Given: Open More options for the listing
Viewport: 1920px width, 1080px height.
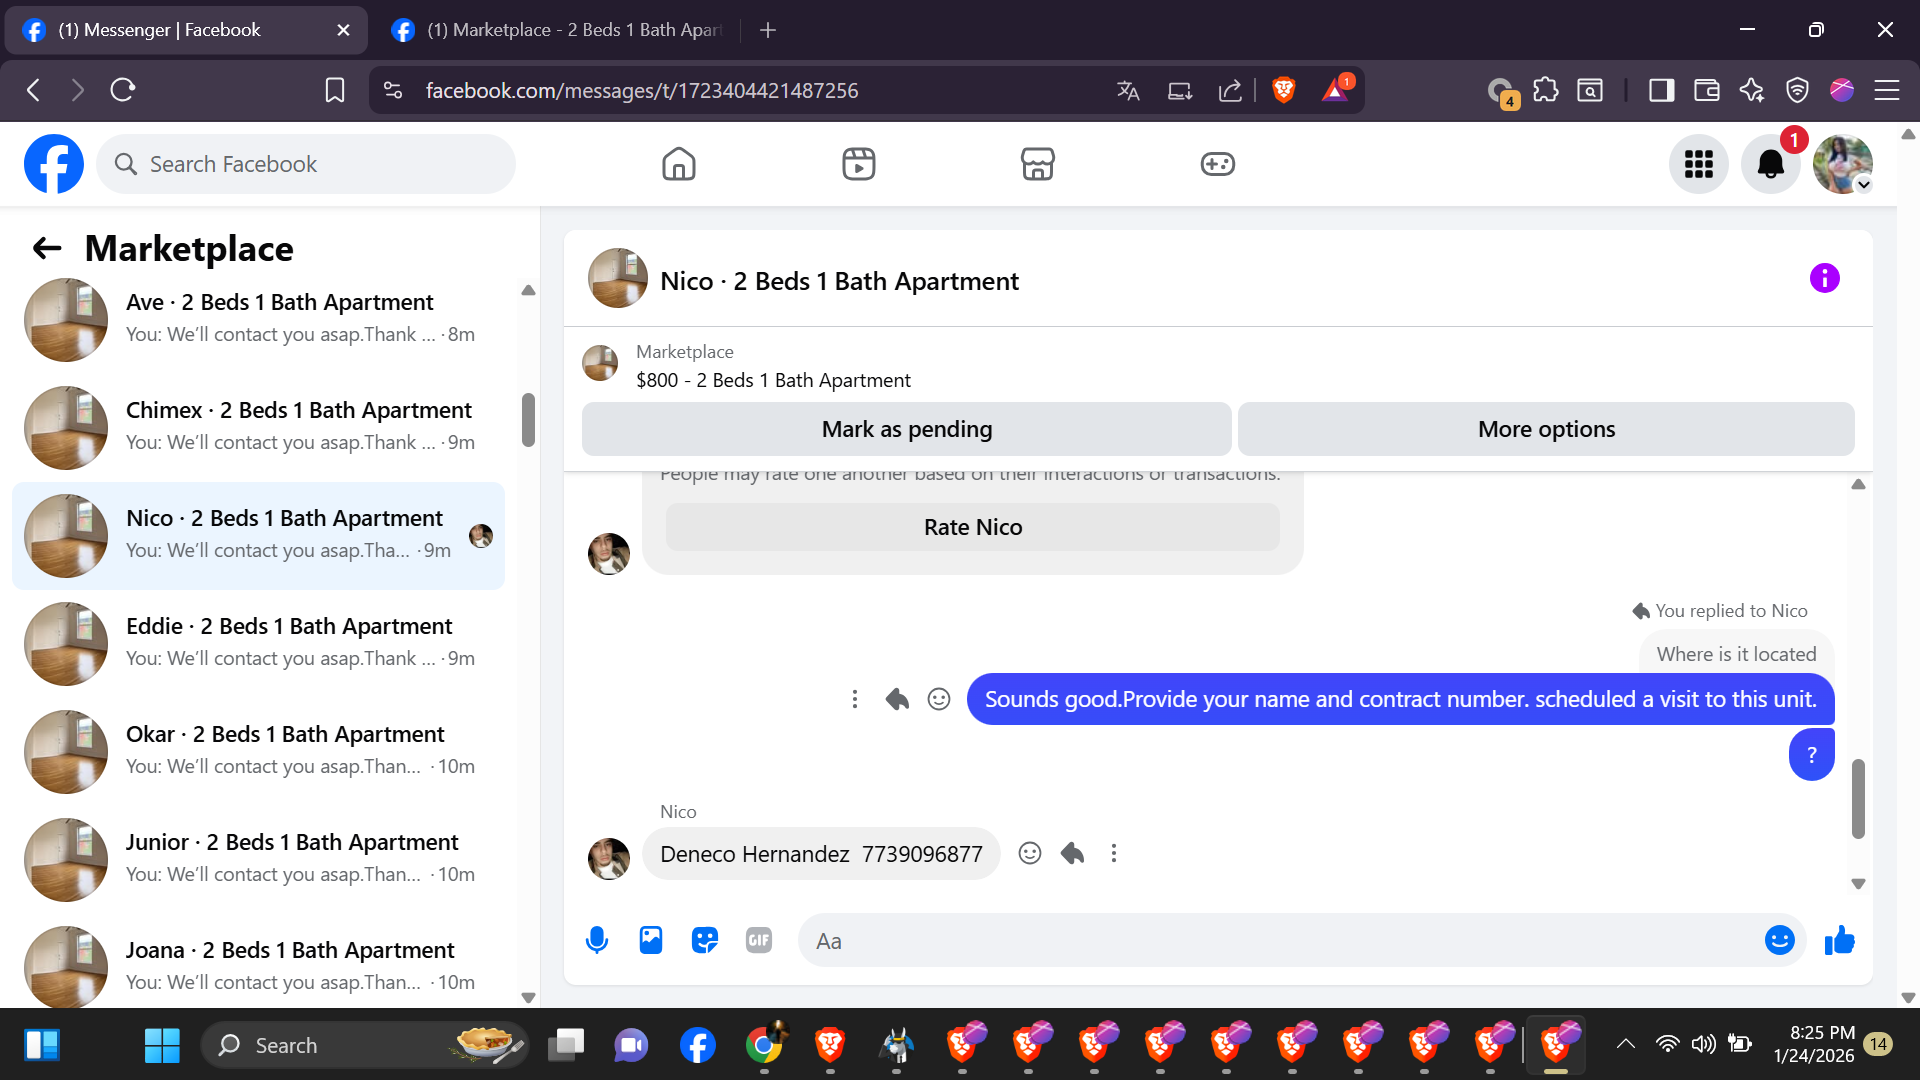Looking at the screenshot, I should 1546,429.
